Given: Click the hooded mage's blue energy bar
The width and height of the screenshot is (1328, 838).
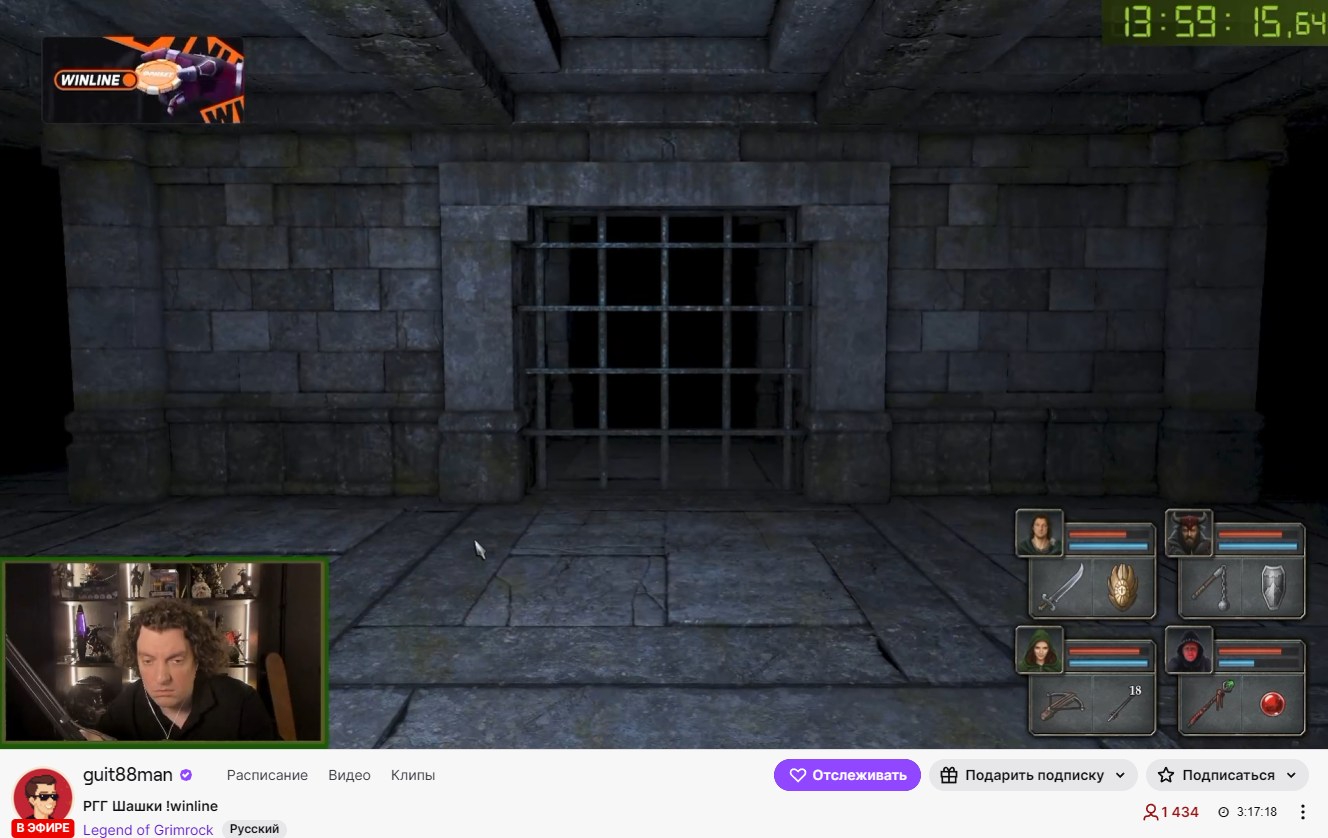Looking at the screenshot, I should point(1258,663).
